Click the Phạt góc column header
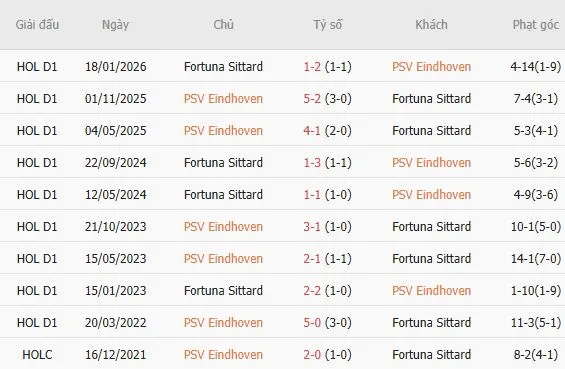The image size is (565, 369). point(536,25)
